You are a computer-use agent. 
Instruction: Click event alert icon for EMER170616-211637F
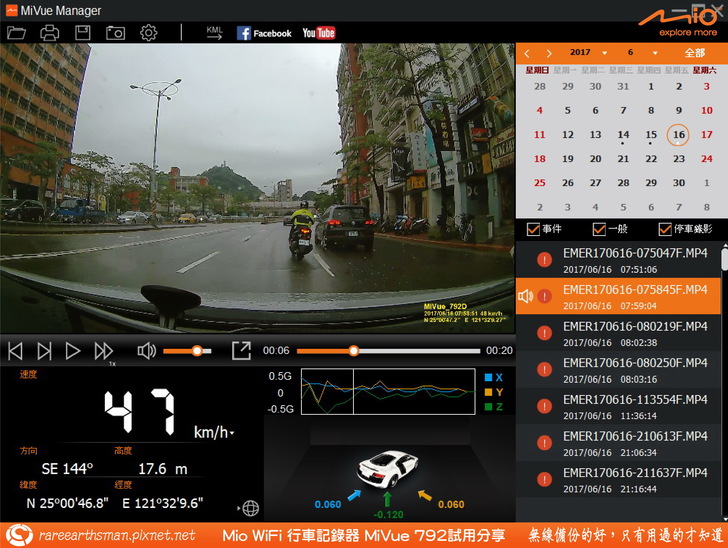[x=544, y=480]
